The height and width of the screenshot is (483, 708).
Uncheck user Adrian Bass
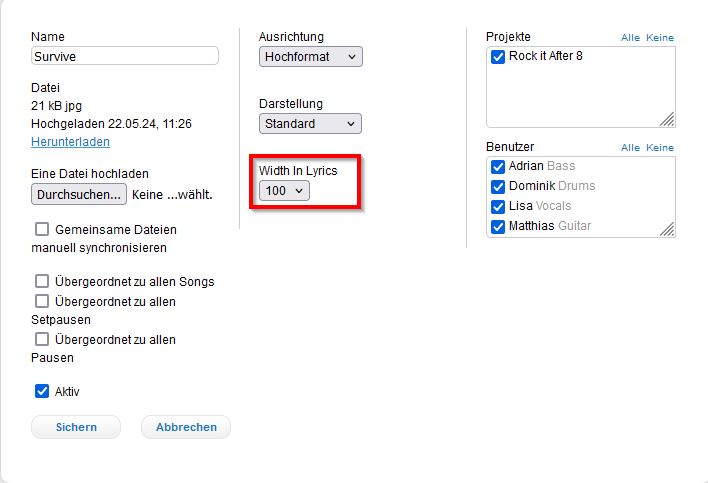pos(498,167)
